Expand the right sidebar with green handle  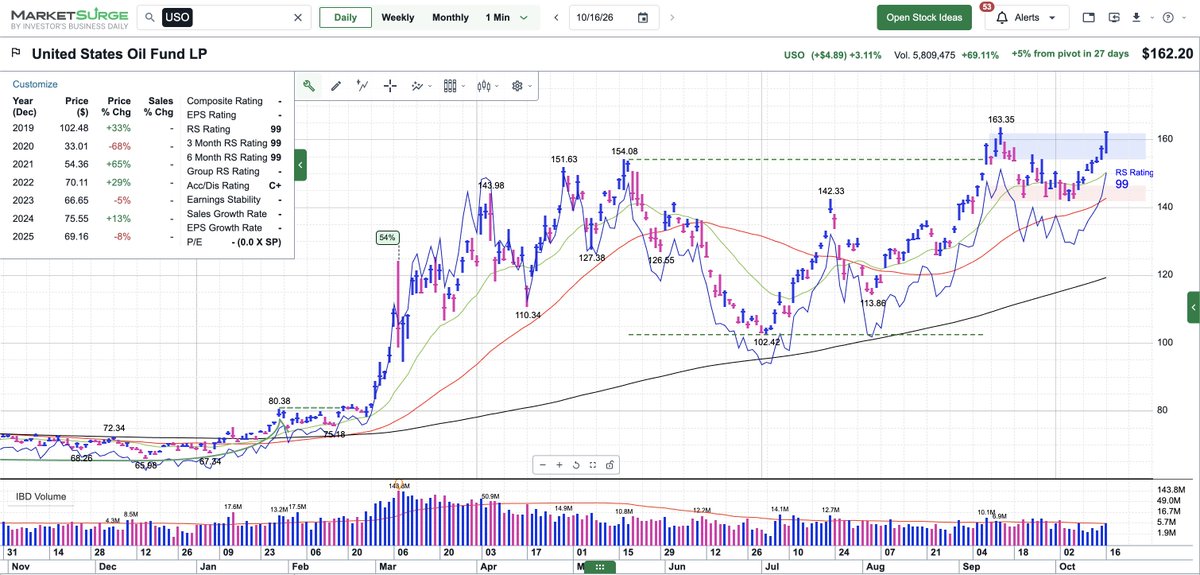(1192, 307)
